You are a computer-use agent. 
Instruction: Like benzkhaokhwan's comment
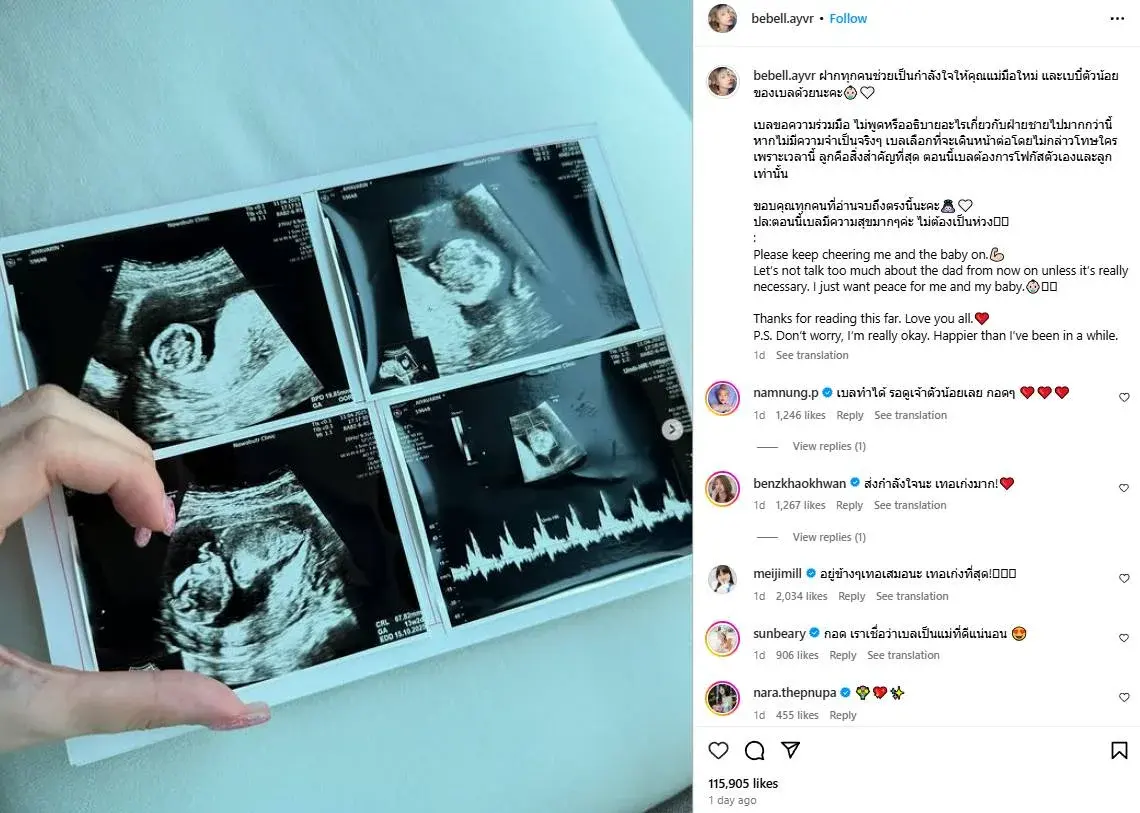click(1124, 488)
